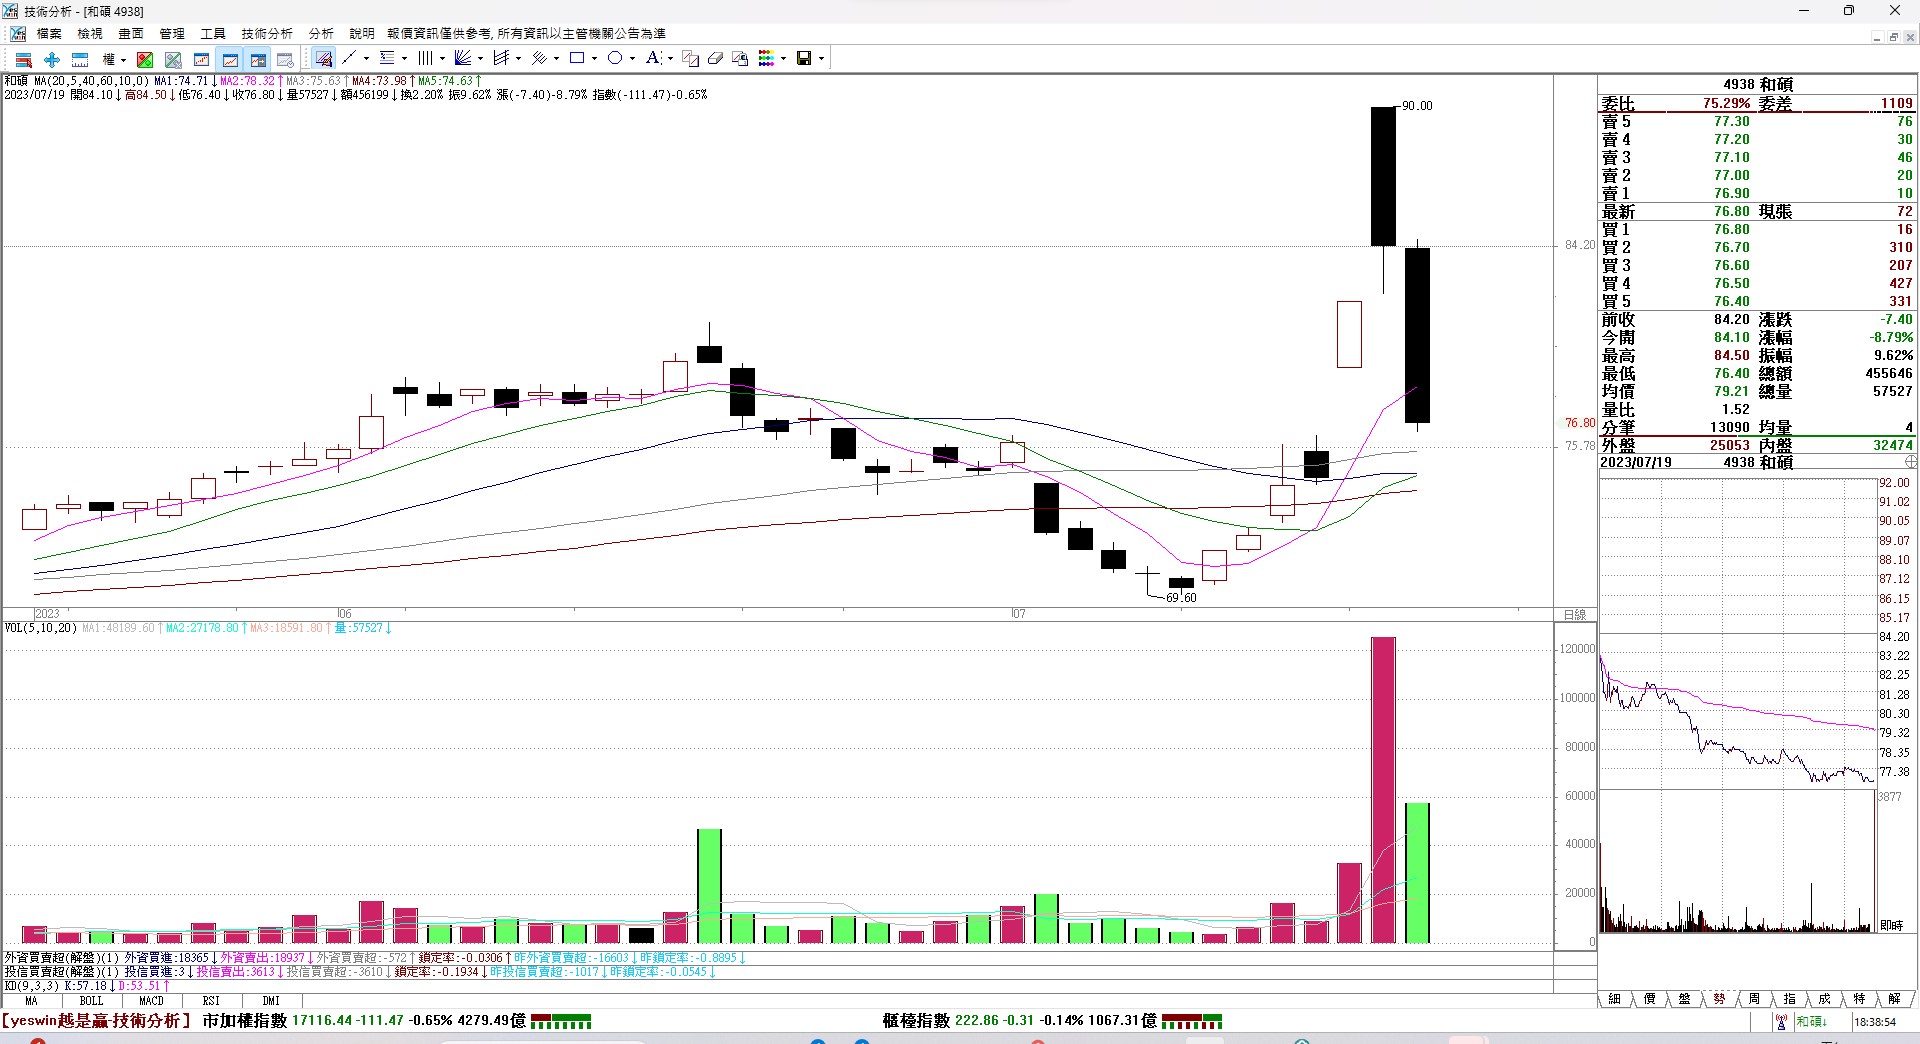
Task: Expand the rectangle tool dropdown arrow
Action: [x=594, y=59]
